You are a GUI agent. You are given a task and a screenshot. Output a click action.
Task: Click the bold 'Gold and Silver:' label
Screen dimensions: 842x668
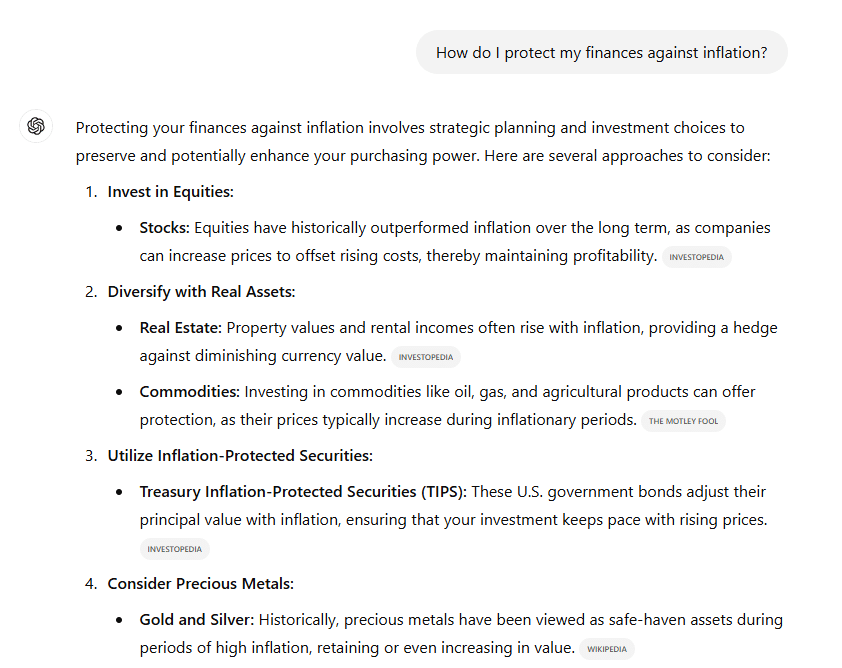tap(197, 620)
